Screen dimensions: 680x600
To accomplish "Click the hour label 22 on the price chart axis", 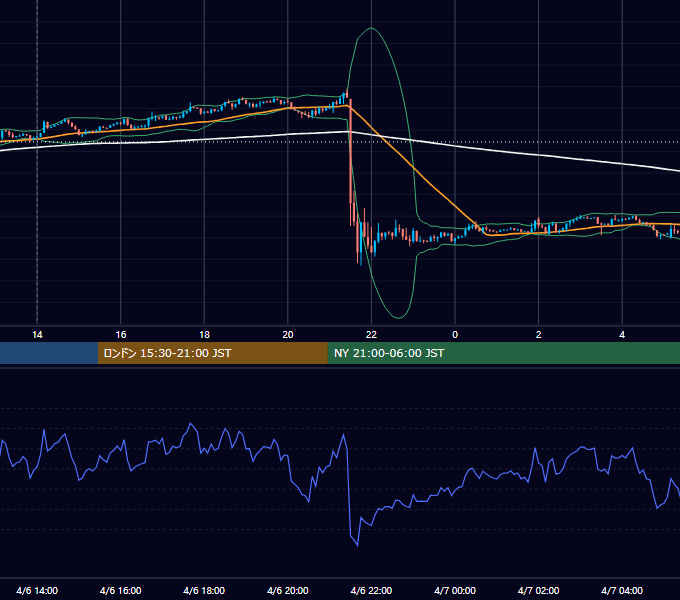I will [371, 335].
